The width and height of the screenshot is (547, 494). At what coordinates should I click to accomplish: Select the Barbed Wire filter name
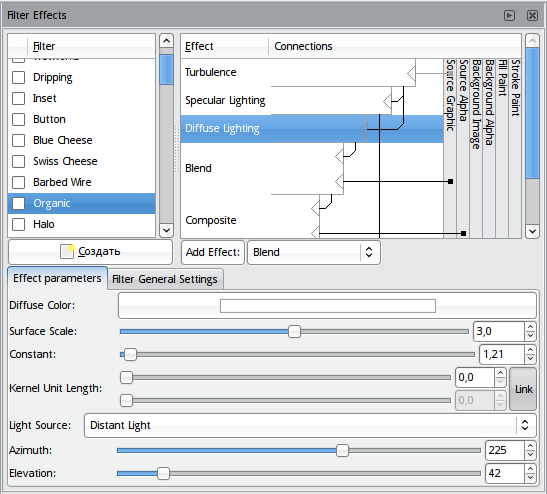click(62, 182)
